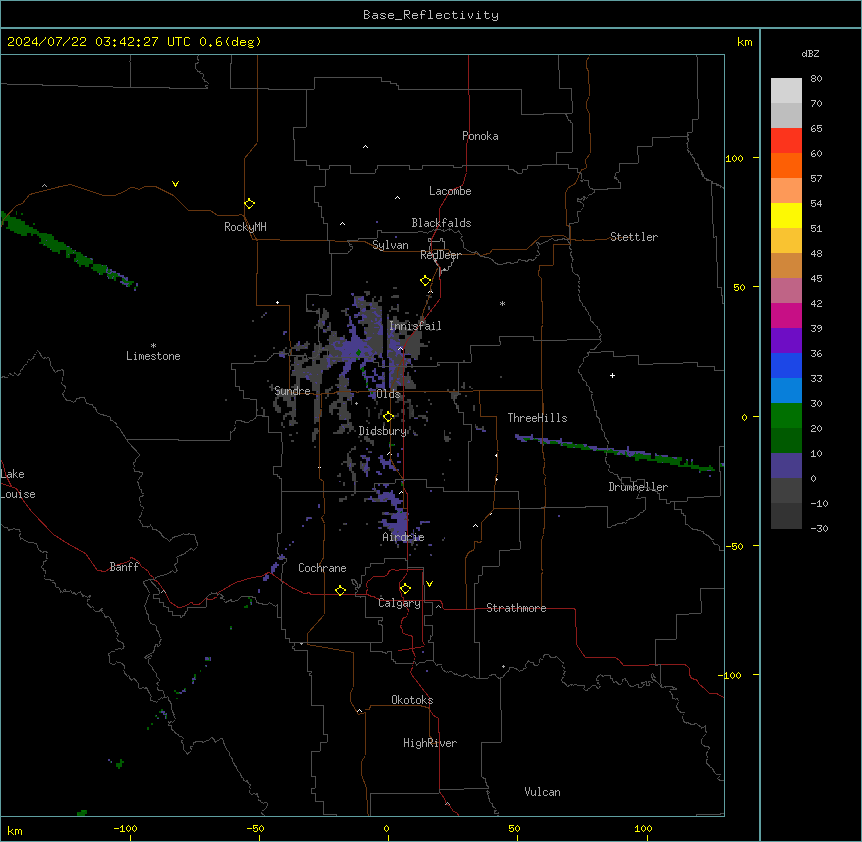Select the blue 33-36 dBZ legend swatch
The width and height of the screenshot is (862, 842).
click(x=786, y=365)
